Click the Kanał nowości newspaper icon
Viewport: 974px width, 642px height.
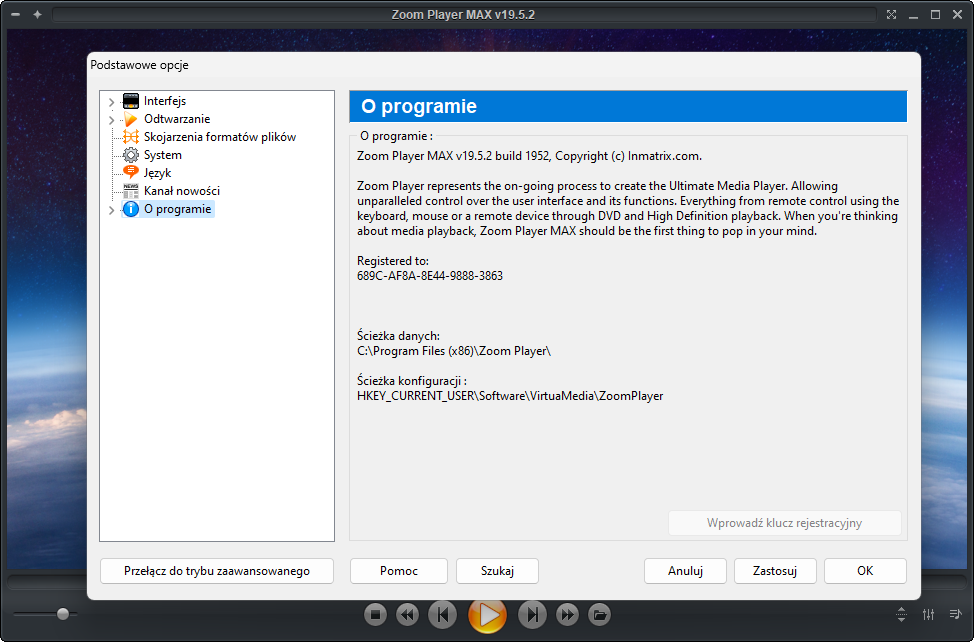(130, 191)
